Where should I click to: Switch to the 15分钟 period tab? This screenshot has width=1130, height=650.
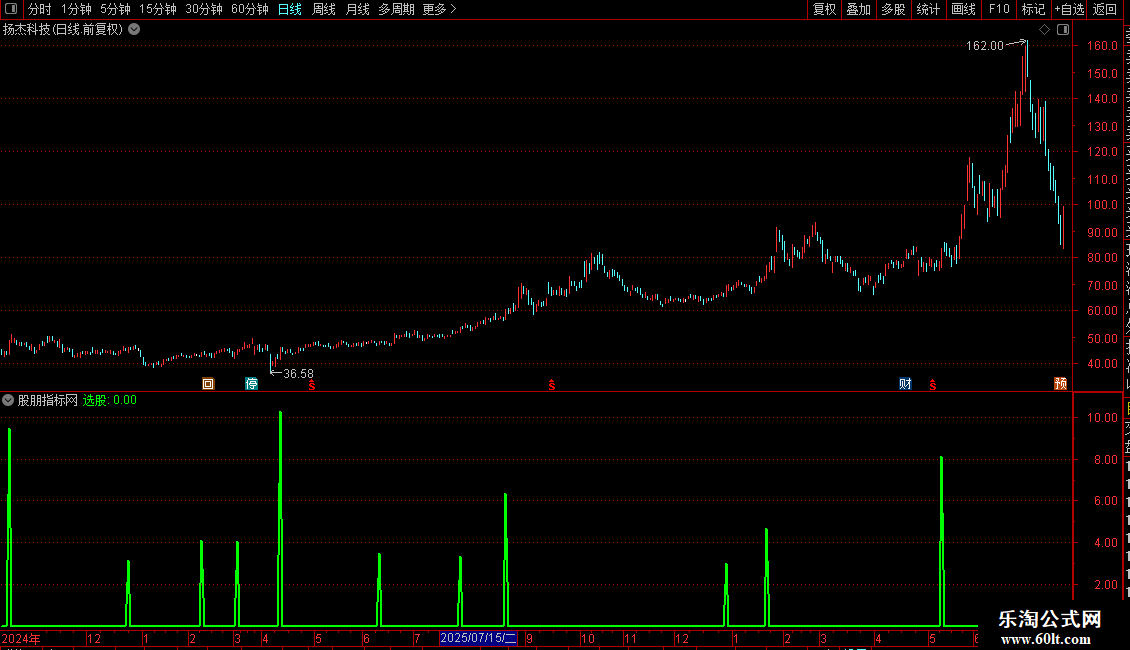tap(158, 9)
